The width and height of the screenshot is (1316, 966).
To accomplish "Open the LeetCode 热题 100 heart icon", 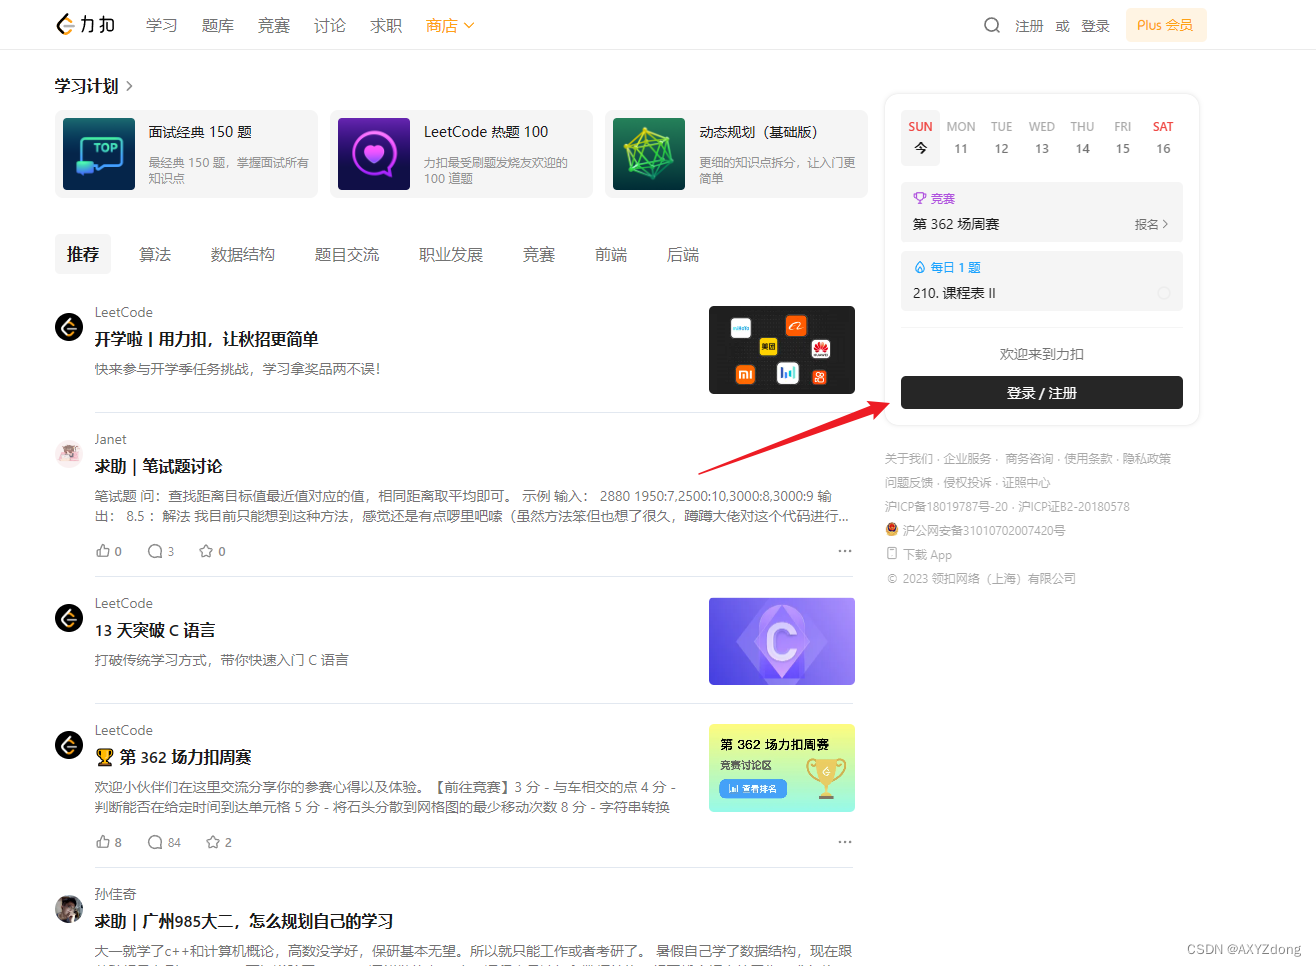I will (x=374, y=154).
